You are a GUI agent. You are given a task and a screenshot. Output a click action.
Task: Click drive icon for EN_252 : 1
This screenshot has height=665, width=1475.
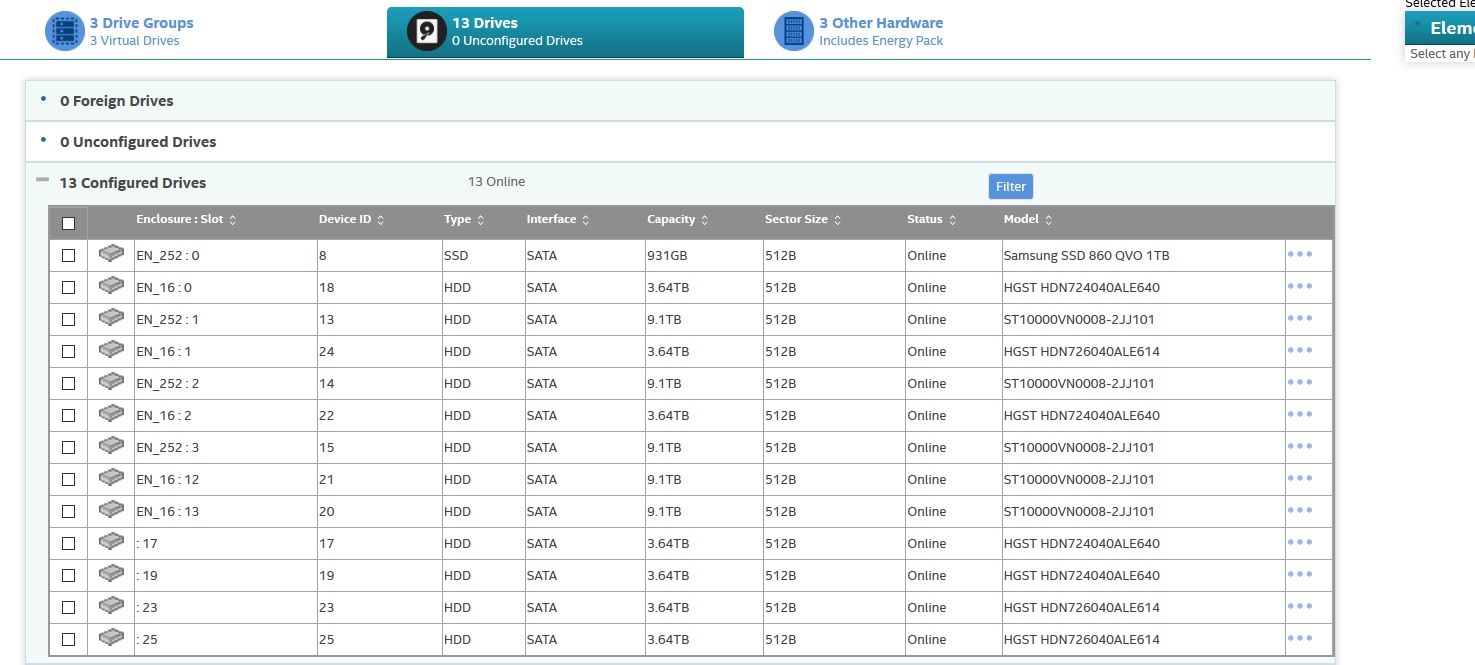pyautogui.click(x=111, y=318)
